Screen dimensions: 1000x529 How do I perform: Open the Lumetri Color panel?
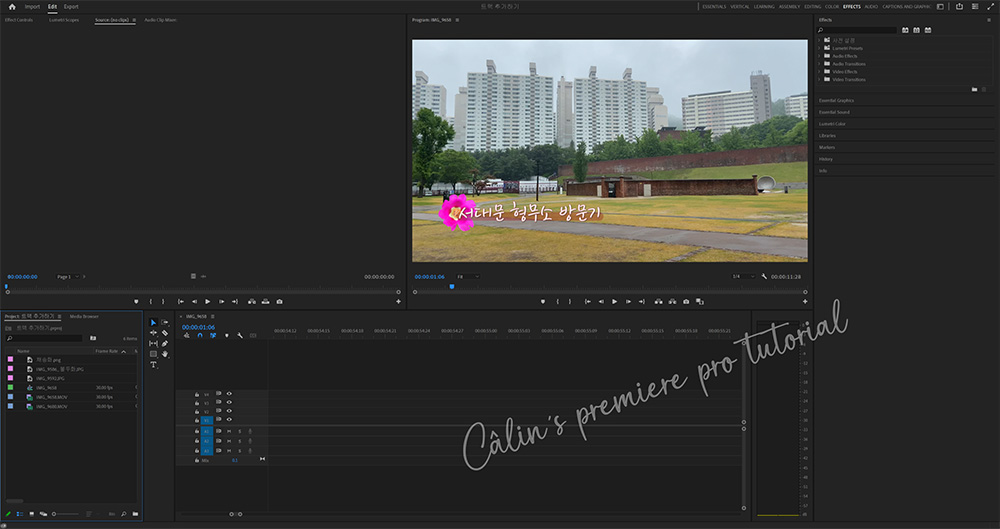click(x=832, y=124)
